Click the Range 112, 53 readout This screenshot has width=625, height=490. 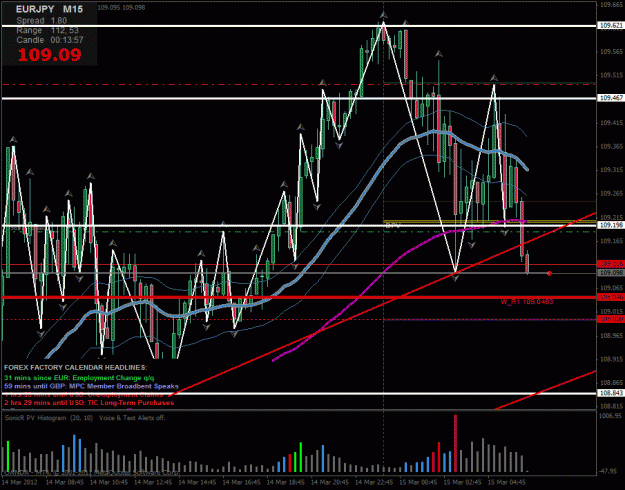click(x=47, y=30)
